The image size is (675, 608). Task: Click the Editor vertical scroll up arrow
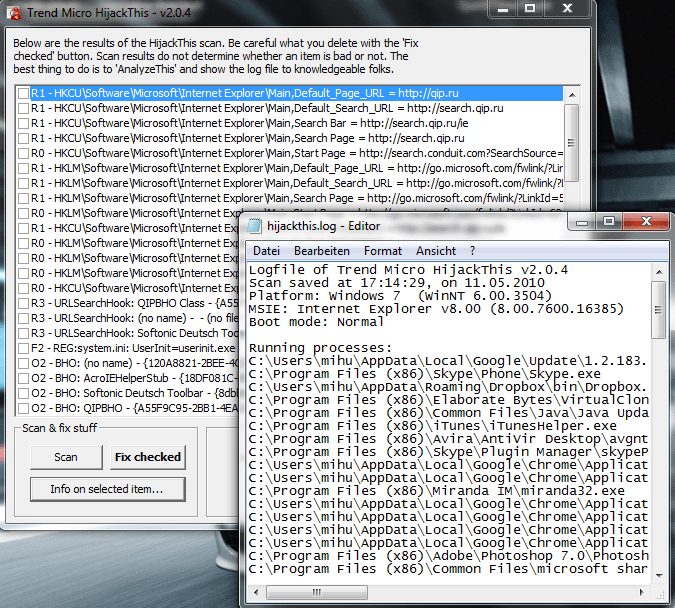point(659,272)
